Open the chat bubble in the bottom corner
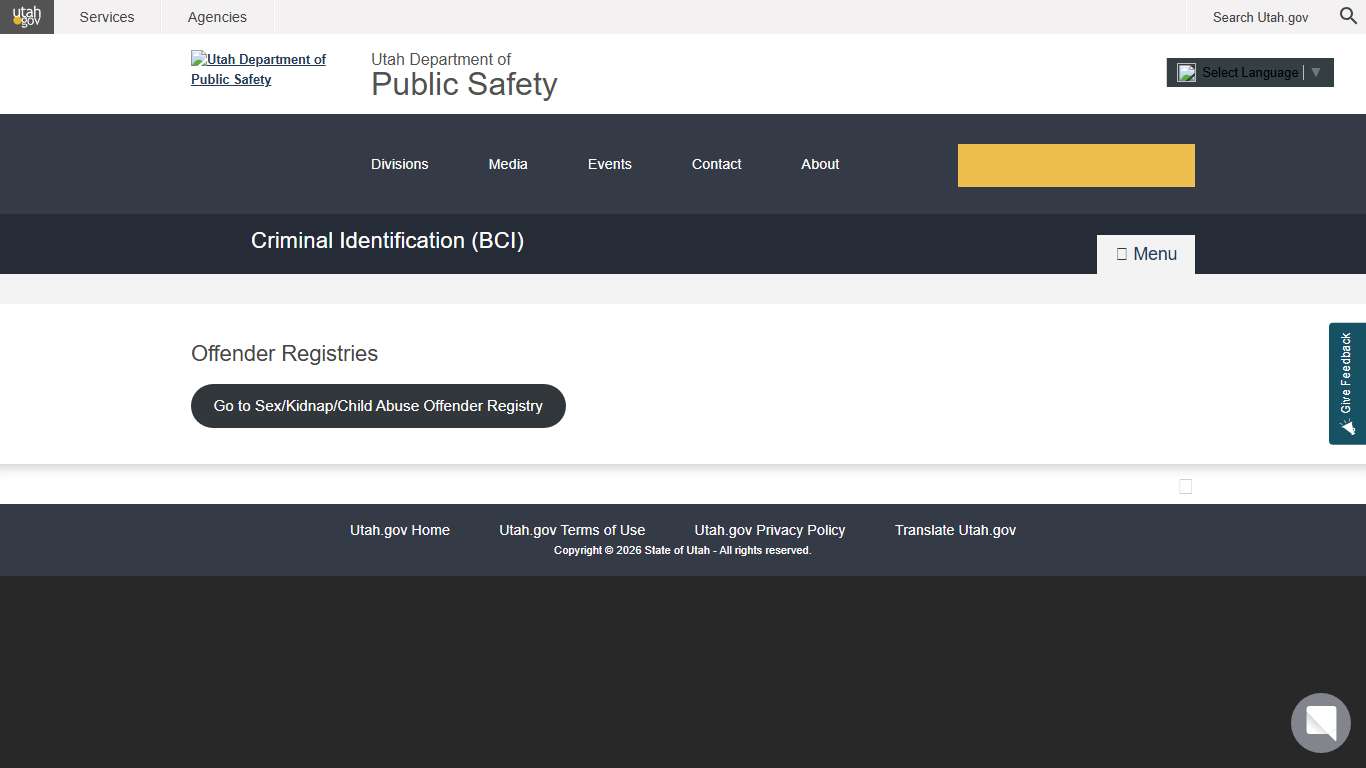 point(1320,722)
